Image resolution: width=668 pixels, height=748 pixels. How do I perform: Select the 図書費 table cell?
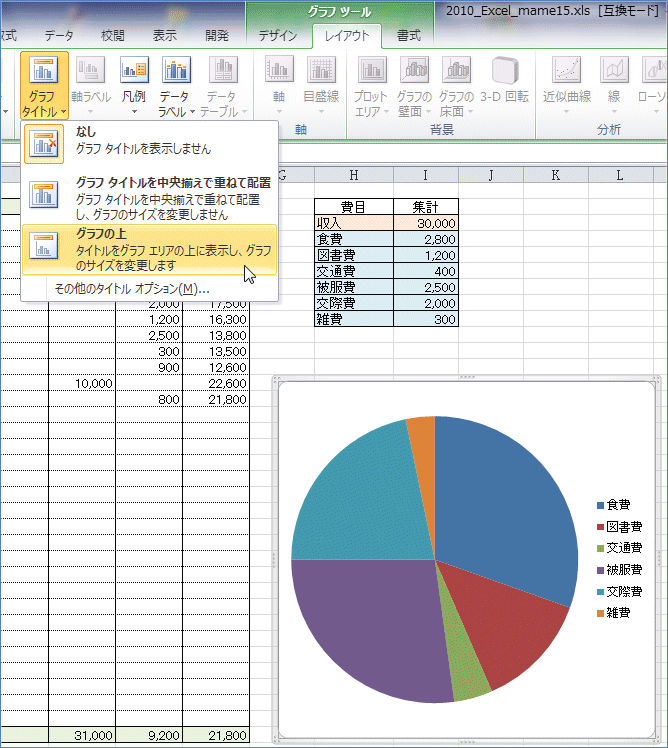(x=354, y=255)
